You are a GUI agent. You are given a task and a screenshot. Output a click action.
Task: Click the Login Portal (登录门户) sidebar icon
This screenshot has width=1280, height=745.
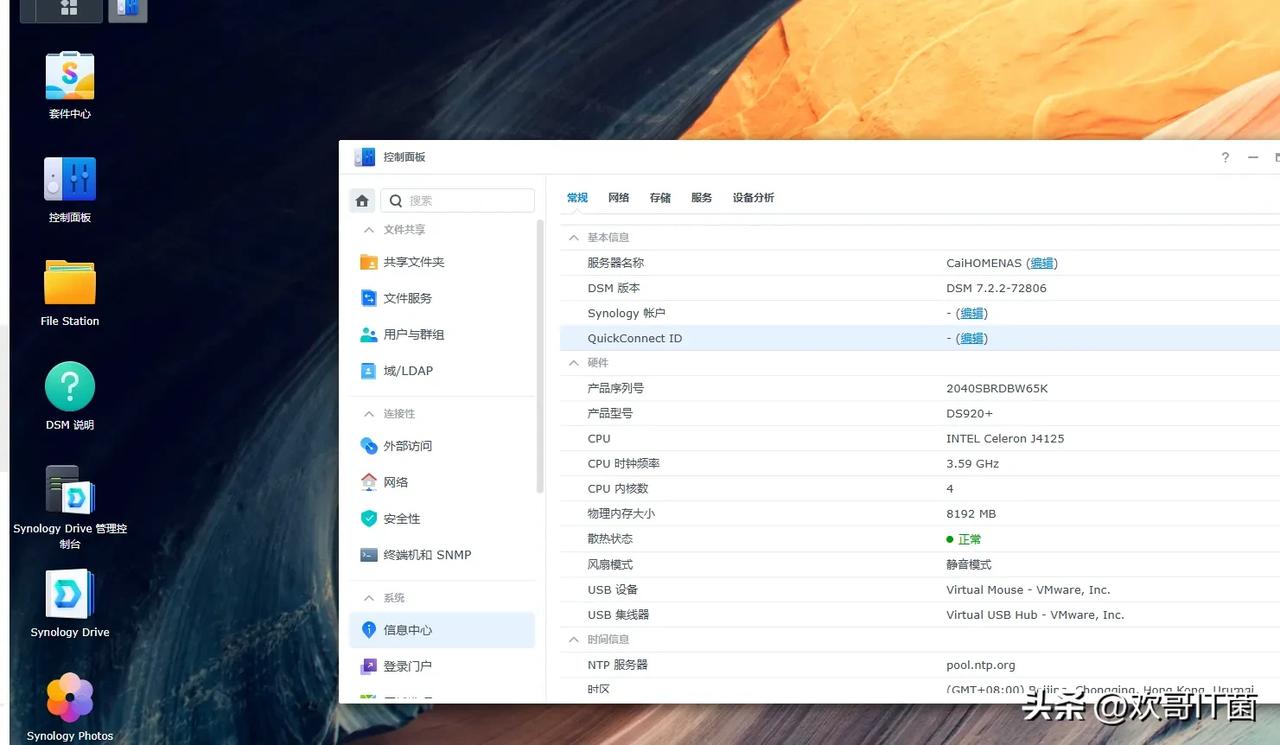(x=369, y=666)
